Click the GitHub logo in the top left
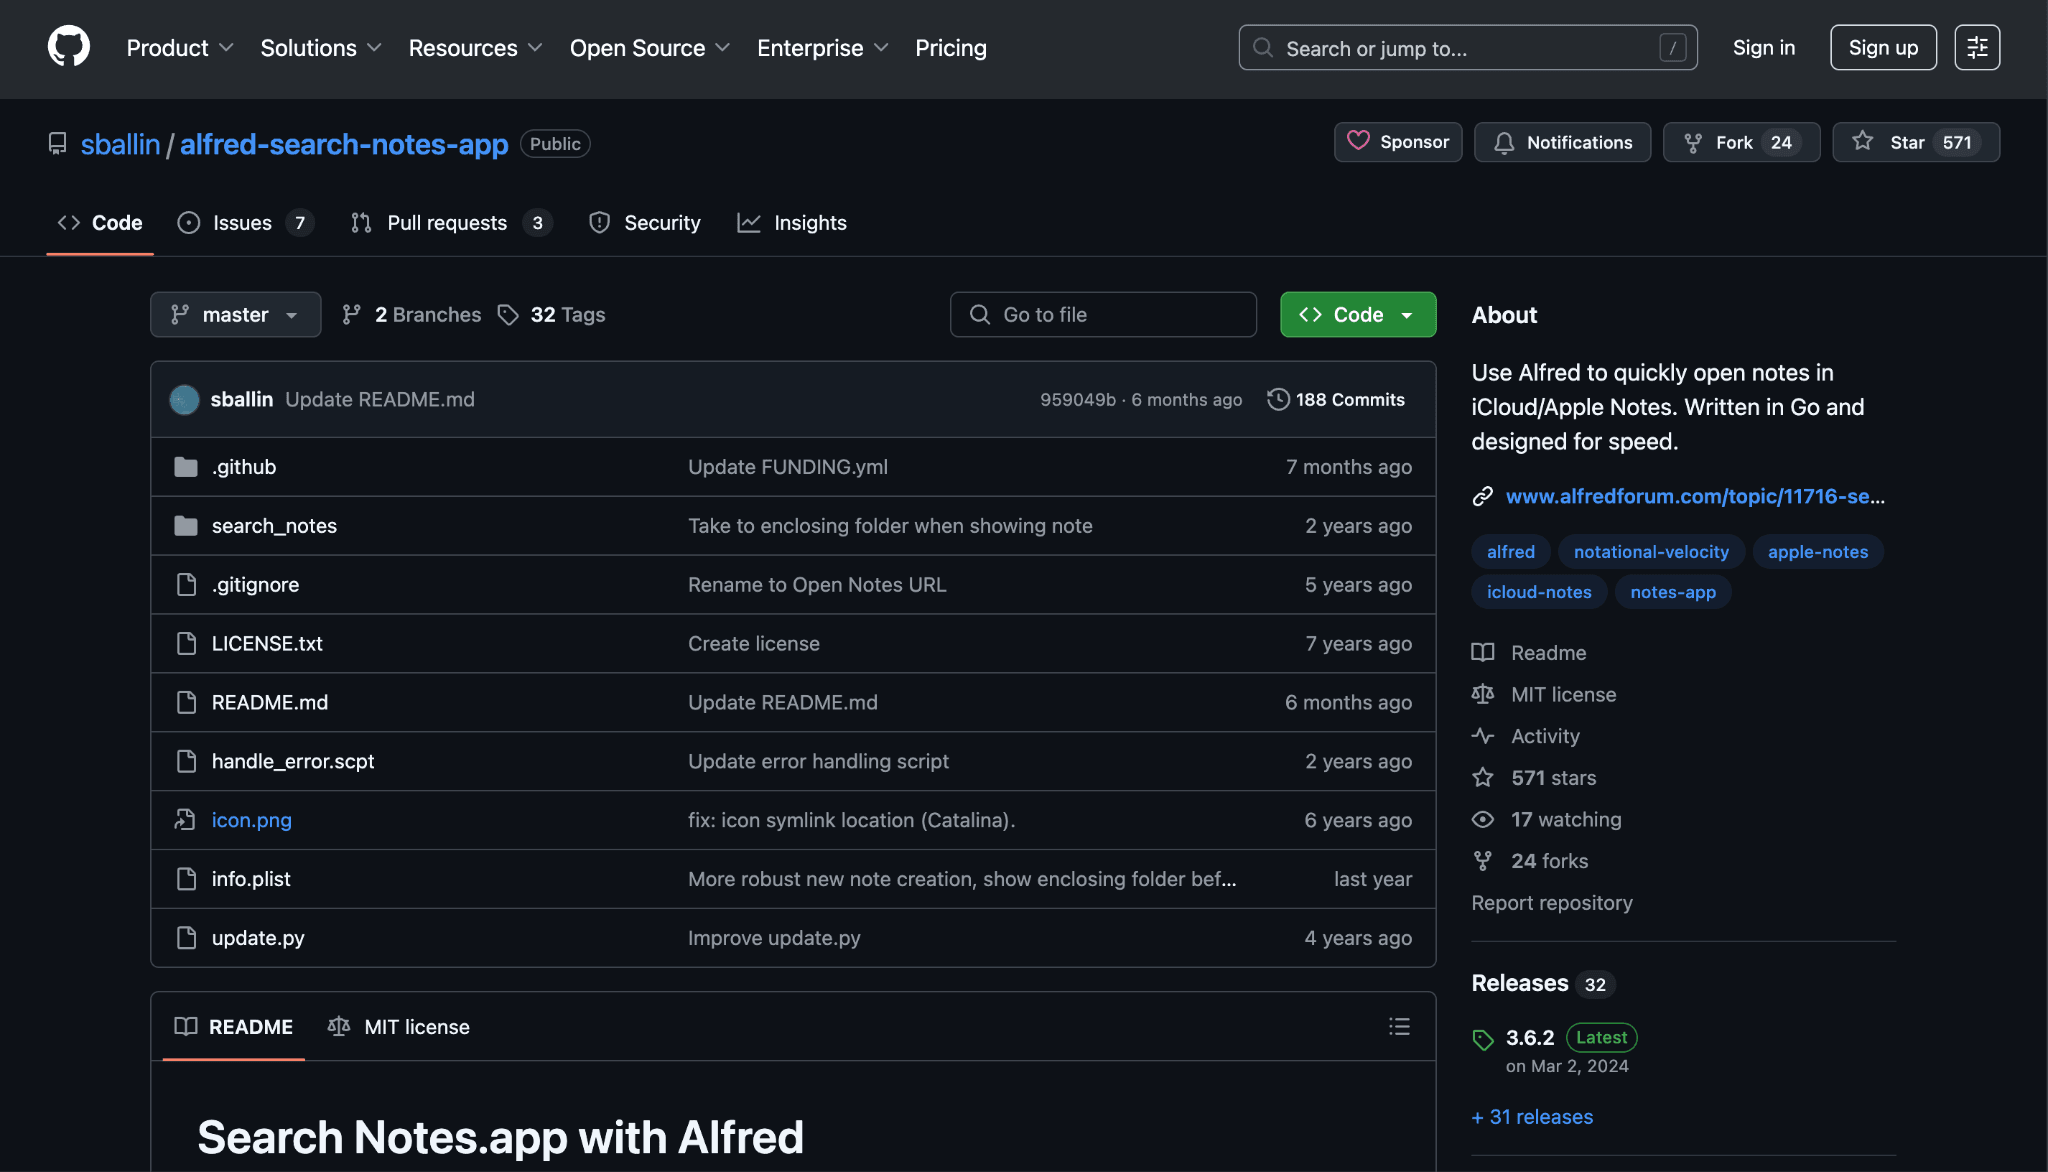 click(x=68, y=45)
